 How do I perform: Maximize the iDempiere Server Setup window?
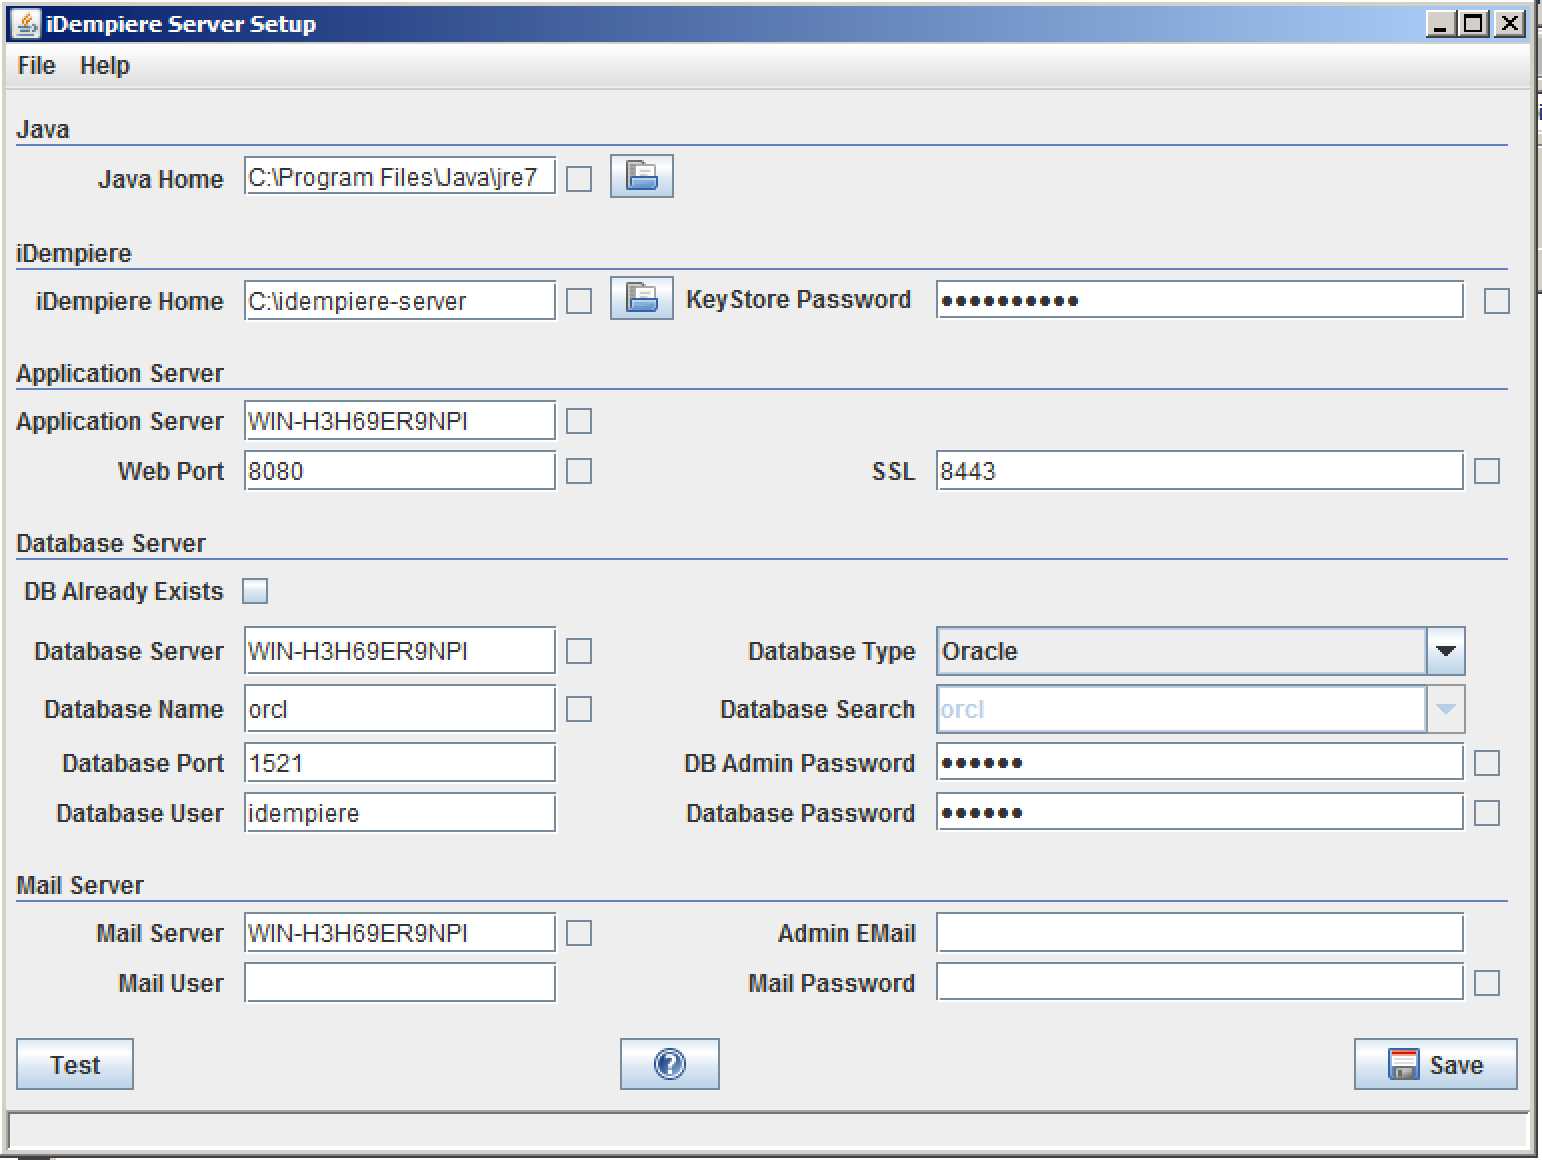pos(1474,24)
